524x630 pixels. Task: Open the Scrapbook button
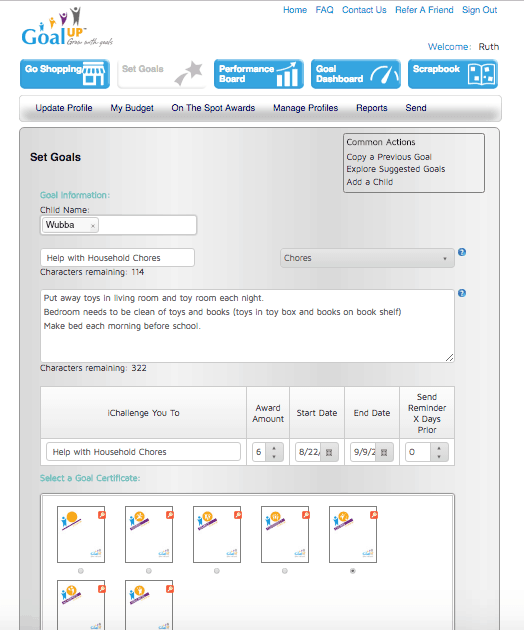pyautogui.click(x=453, y=74)
